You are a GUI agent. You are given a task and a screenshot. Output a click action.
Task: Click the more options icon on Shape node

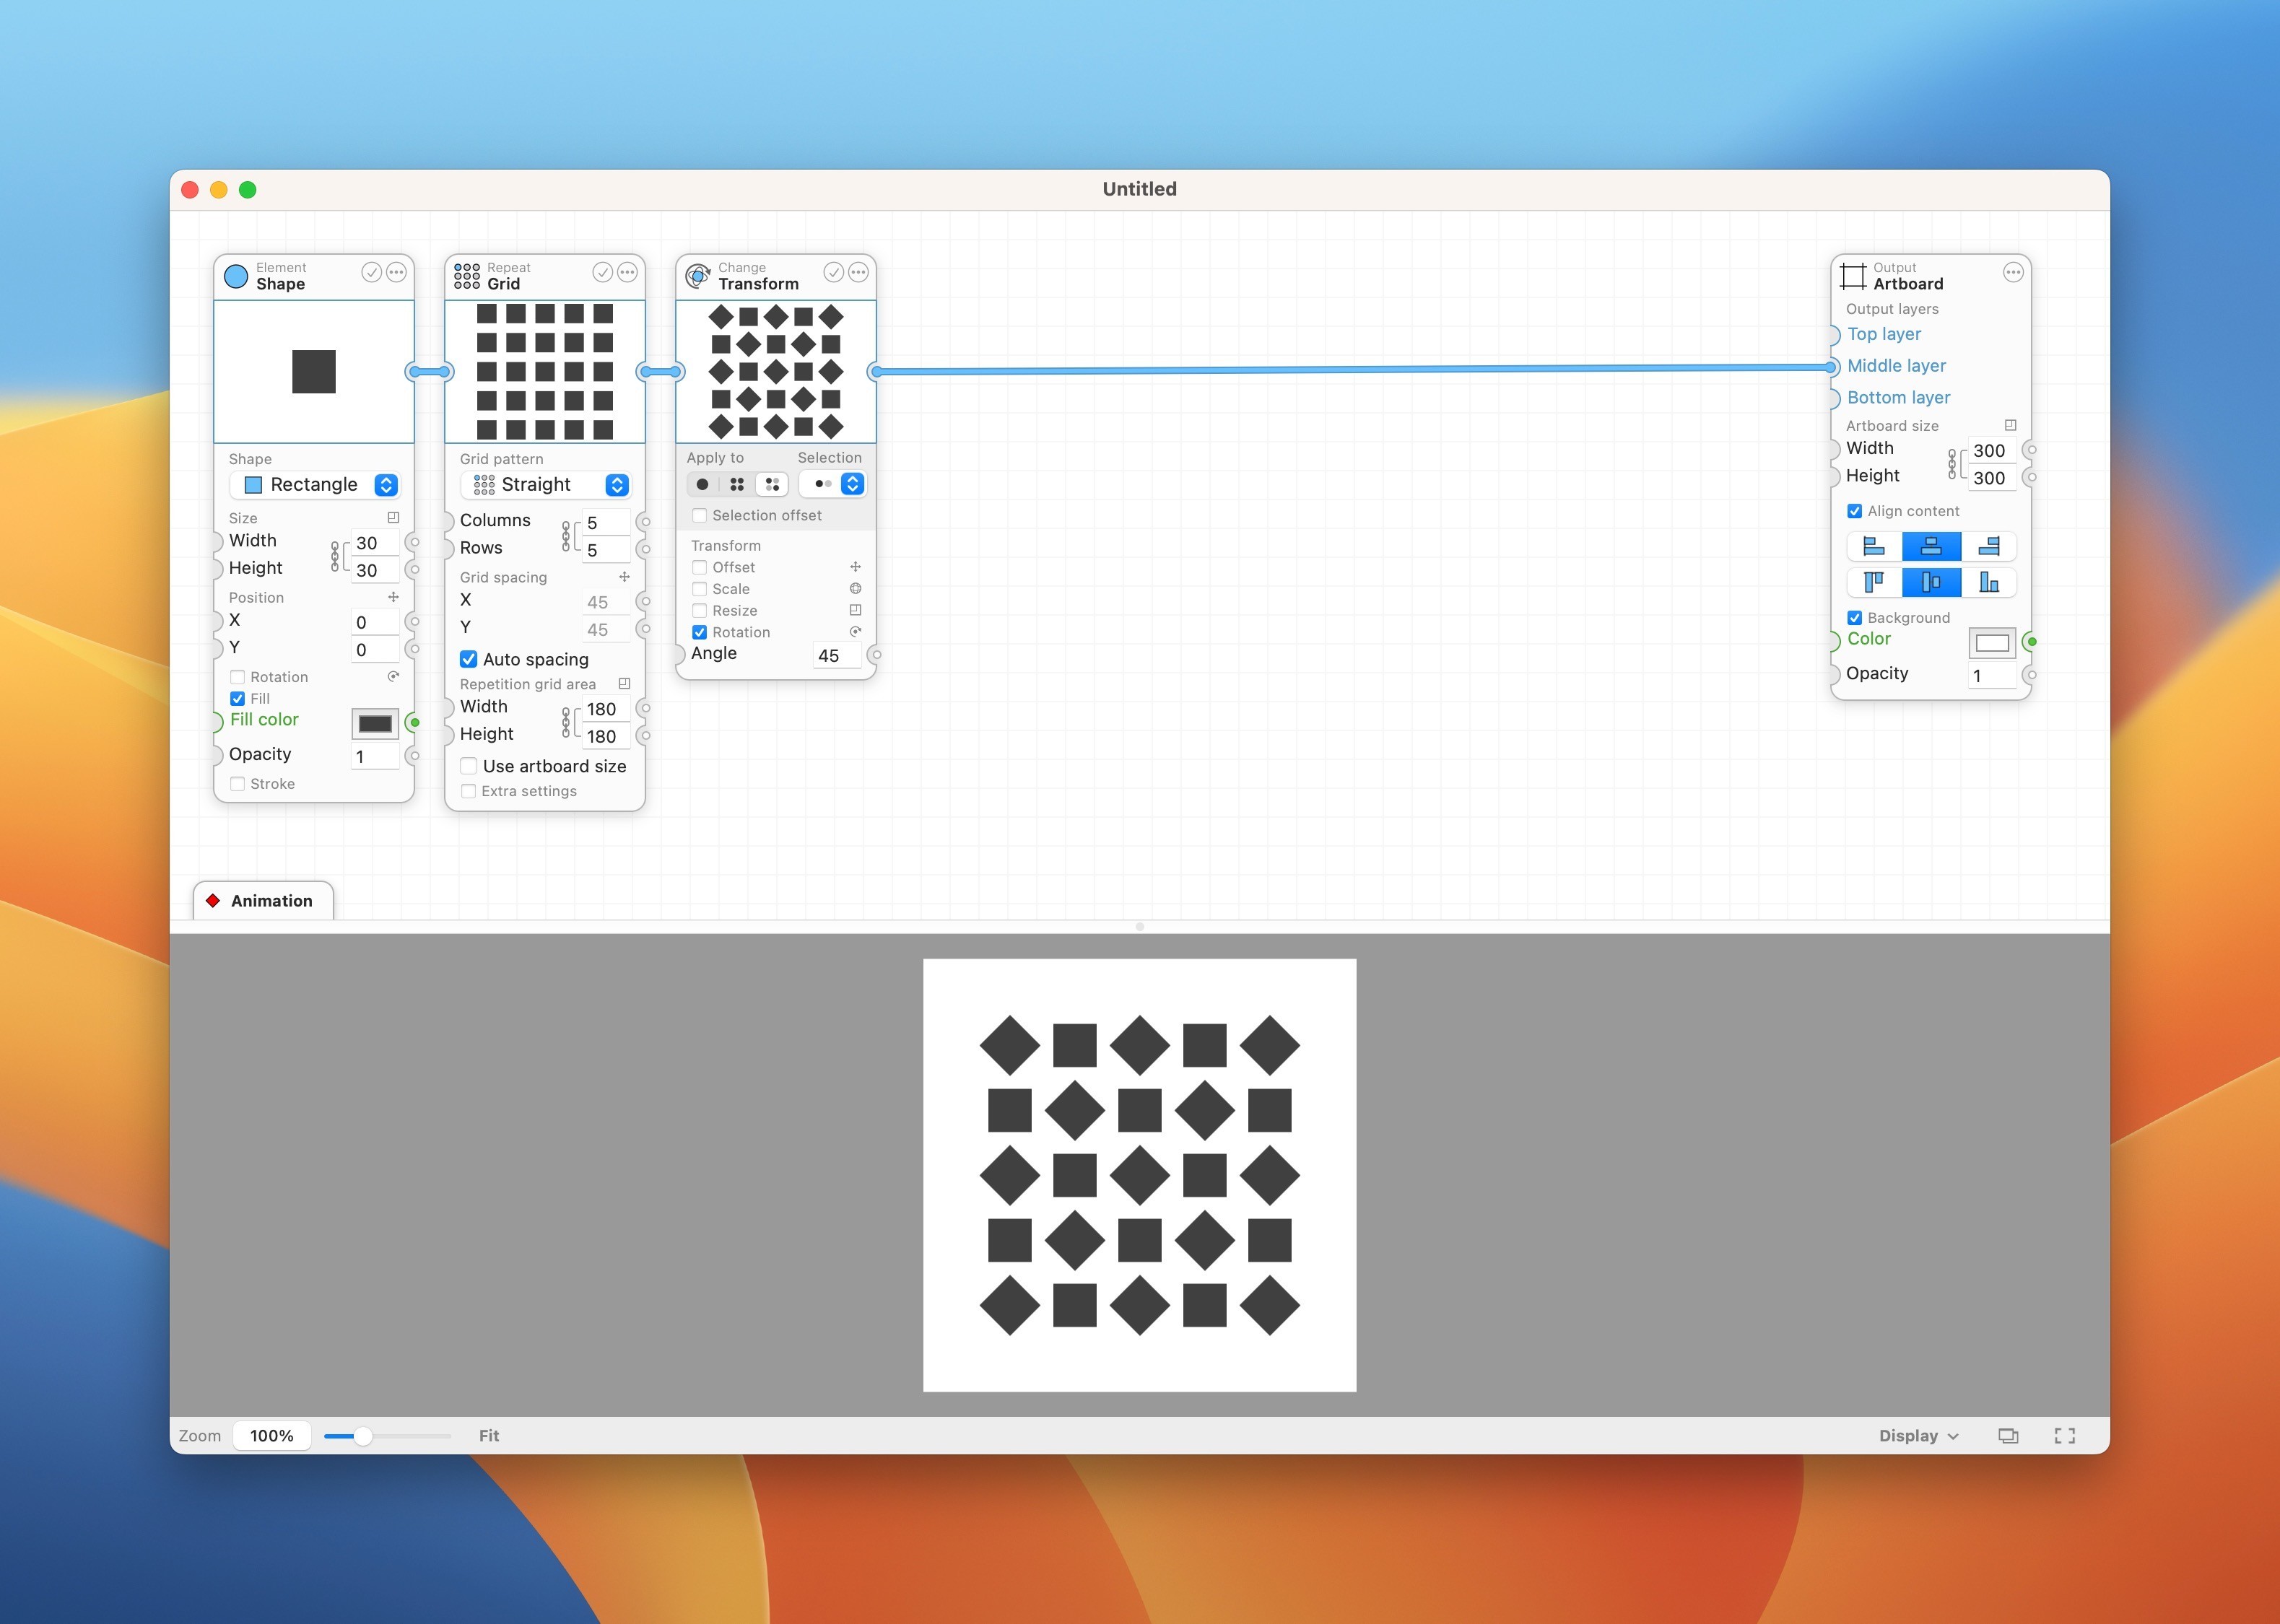click(x=396, y=272)
